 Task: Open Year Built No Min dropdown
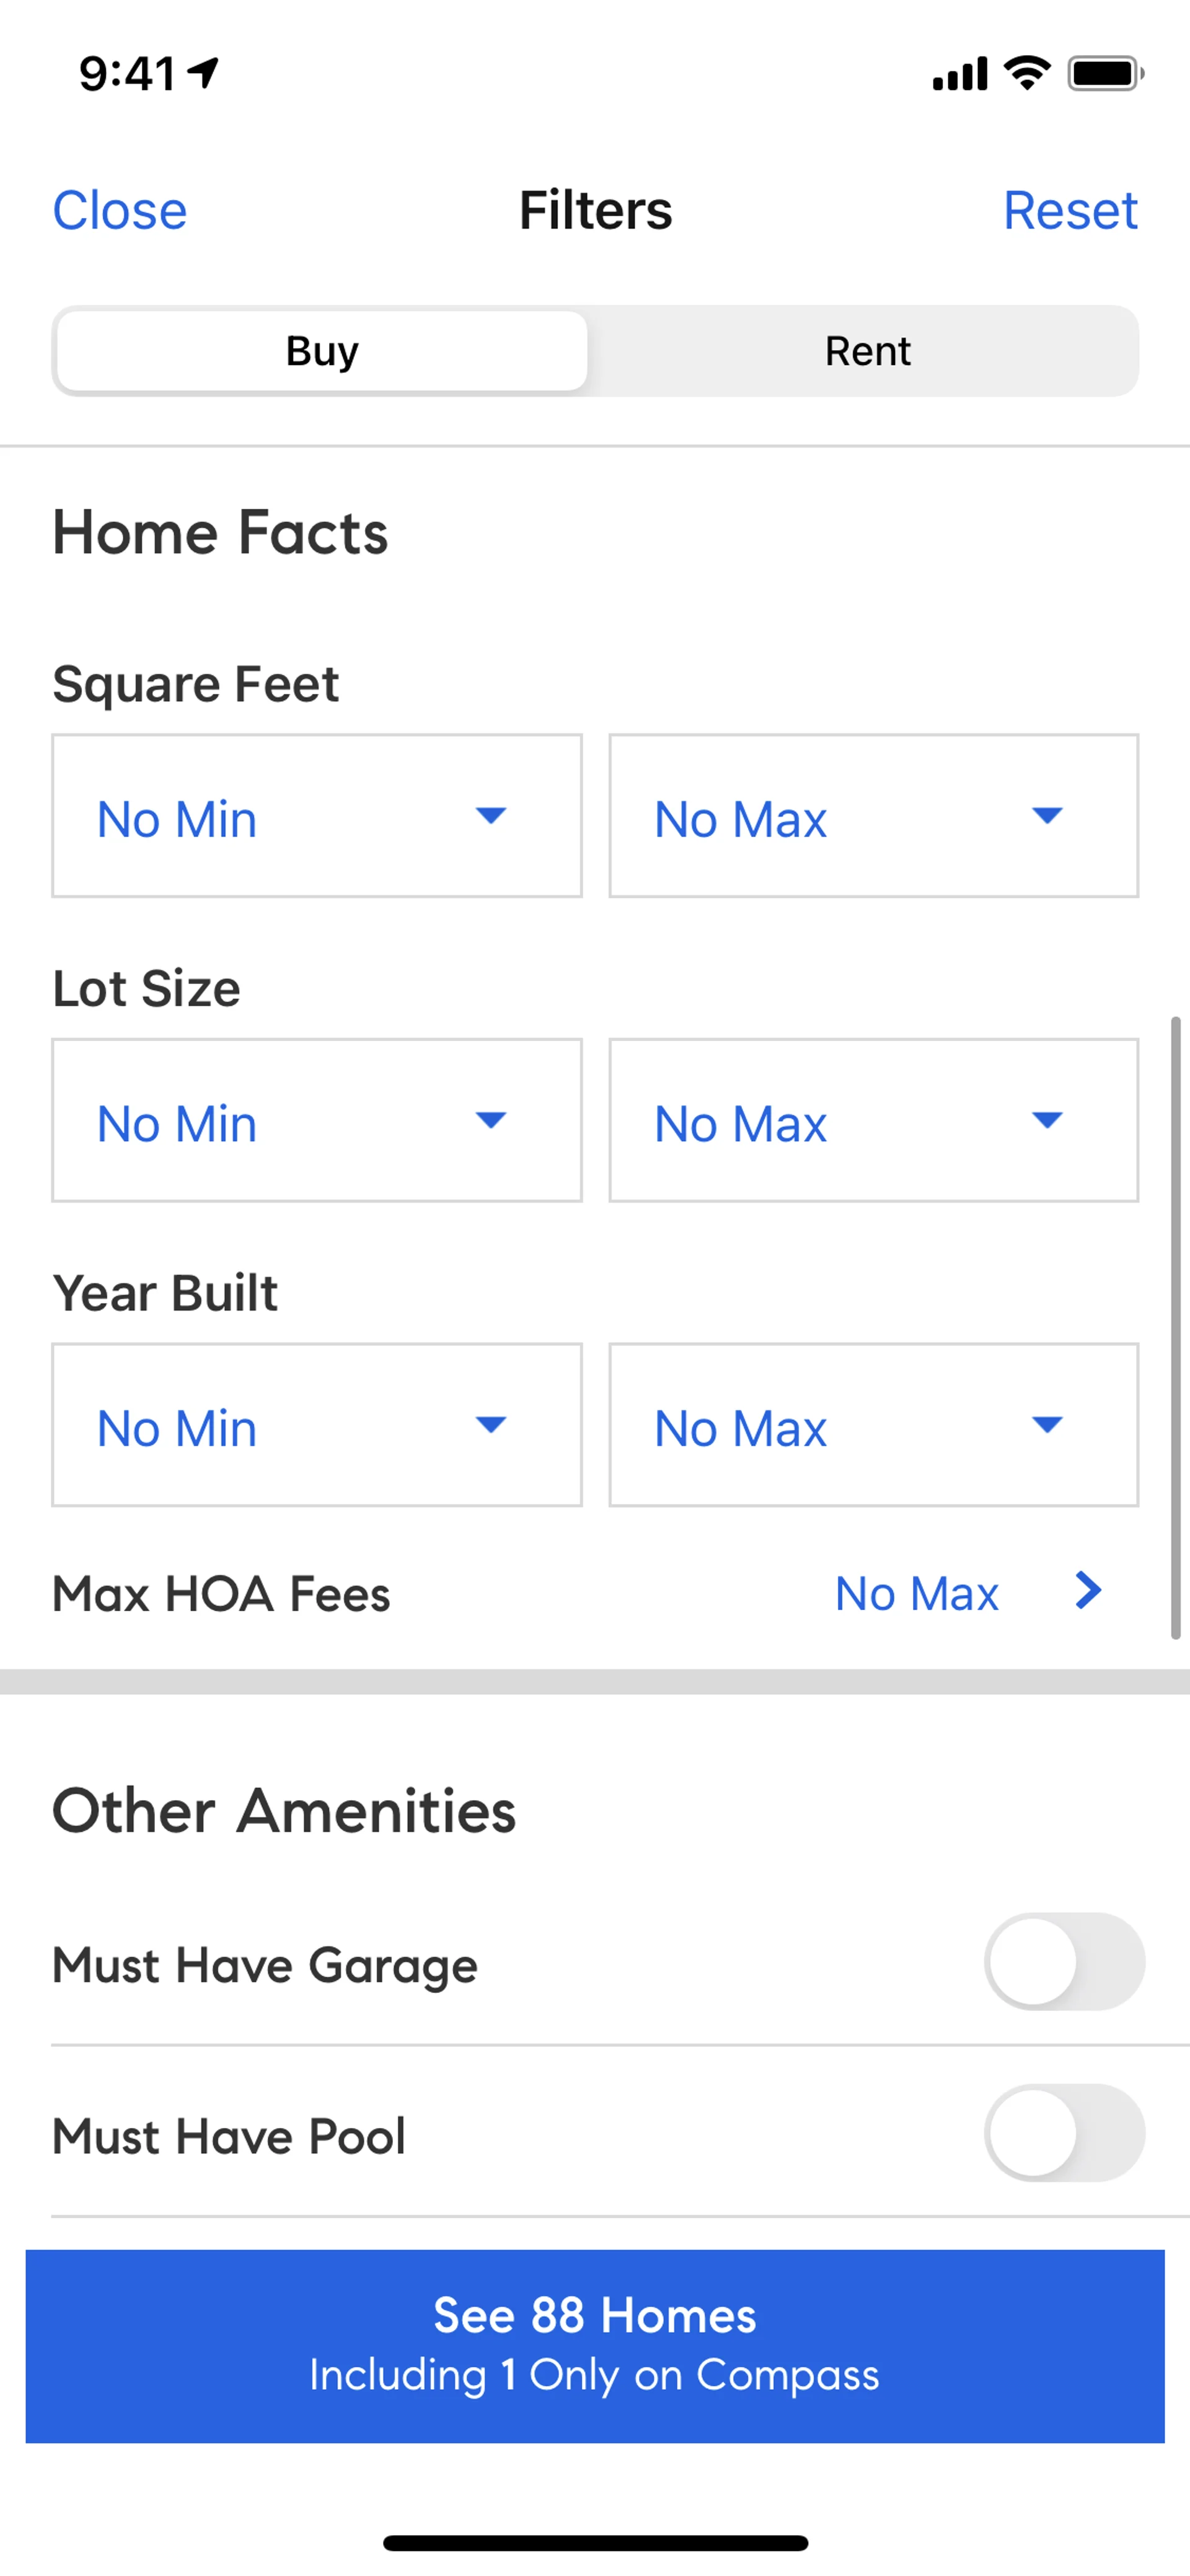click(316, 1424)
